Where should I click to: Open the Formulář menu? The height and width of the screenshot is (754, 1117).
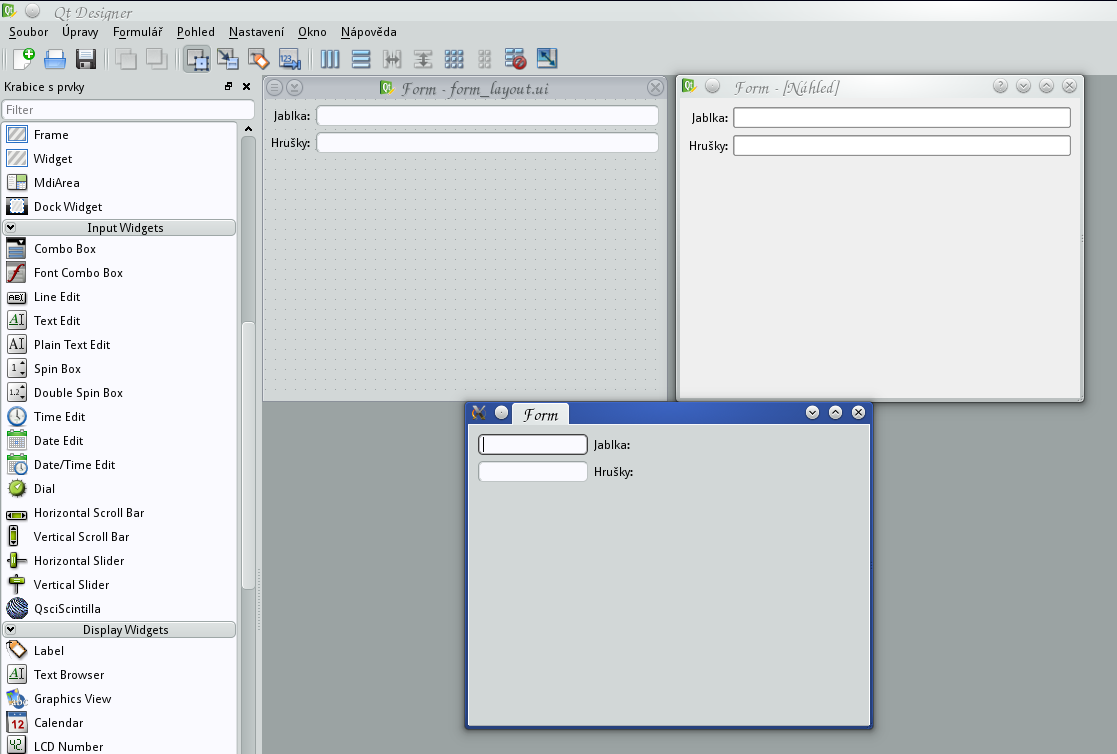coord(137,31)
